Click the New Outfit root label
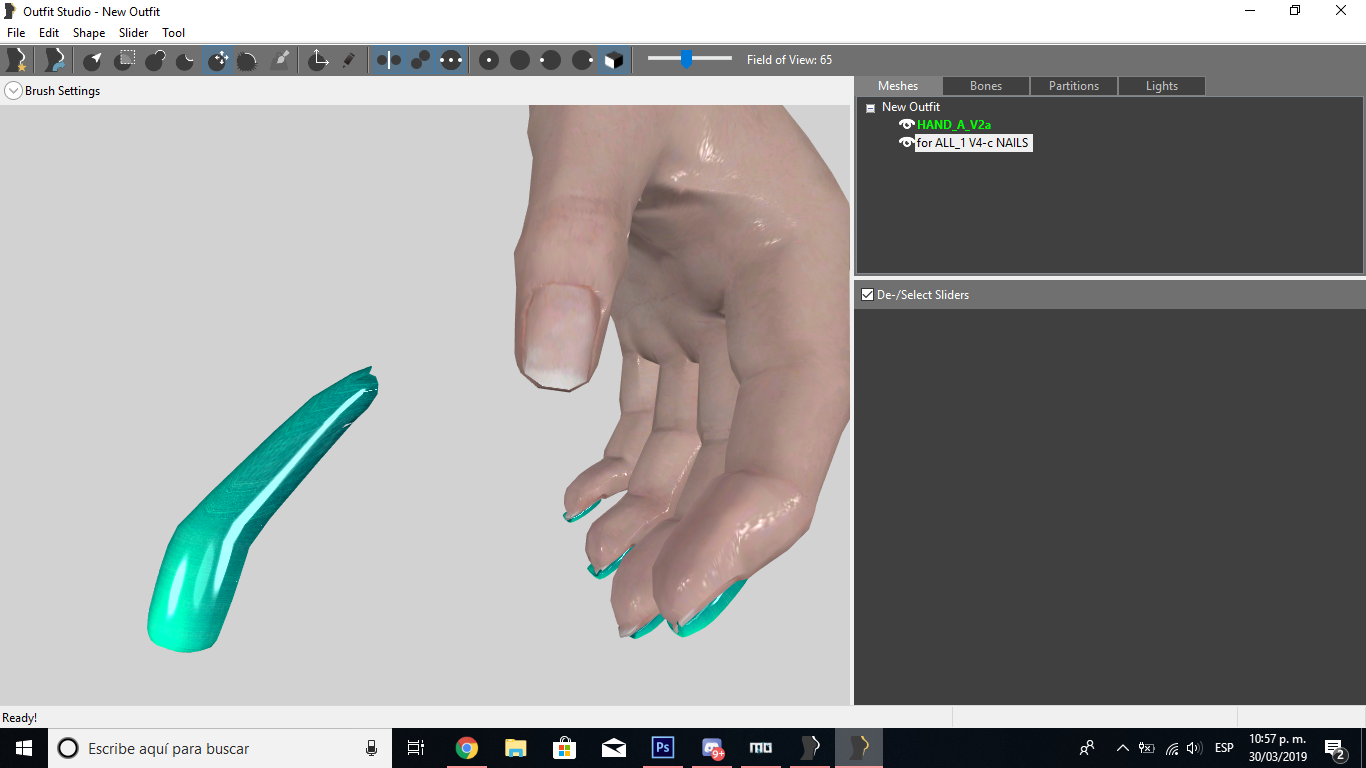Image resolution: width=1366 pixels, height=768 pixels. coord(911,107)
